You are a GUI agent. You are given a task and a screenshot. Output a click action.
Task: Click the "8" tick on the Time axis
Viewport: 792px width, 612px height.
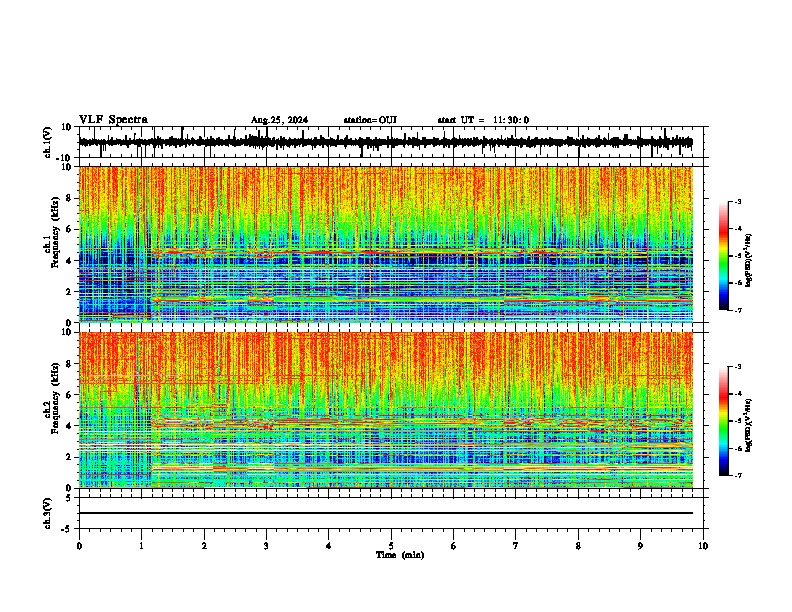(x=578, y=546)
